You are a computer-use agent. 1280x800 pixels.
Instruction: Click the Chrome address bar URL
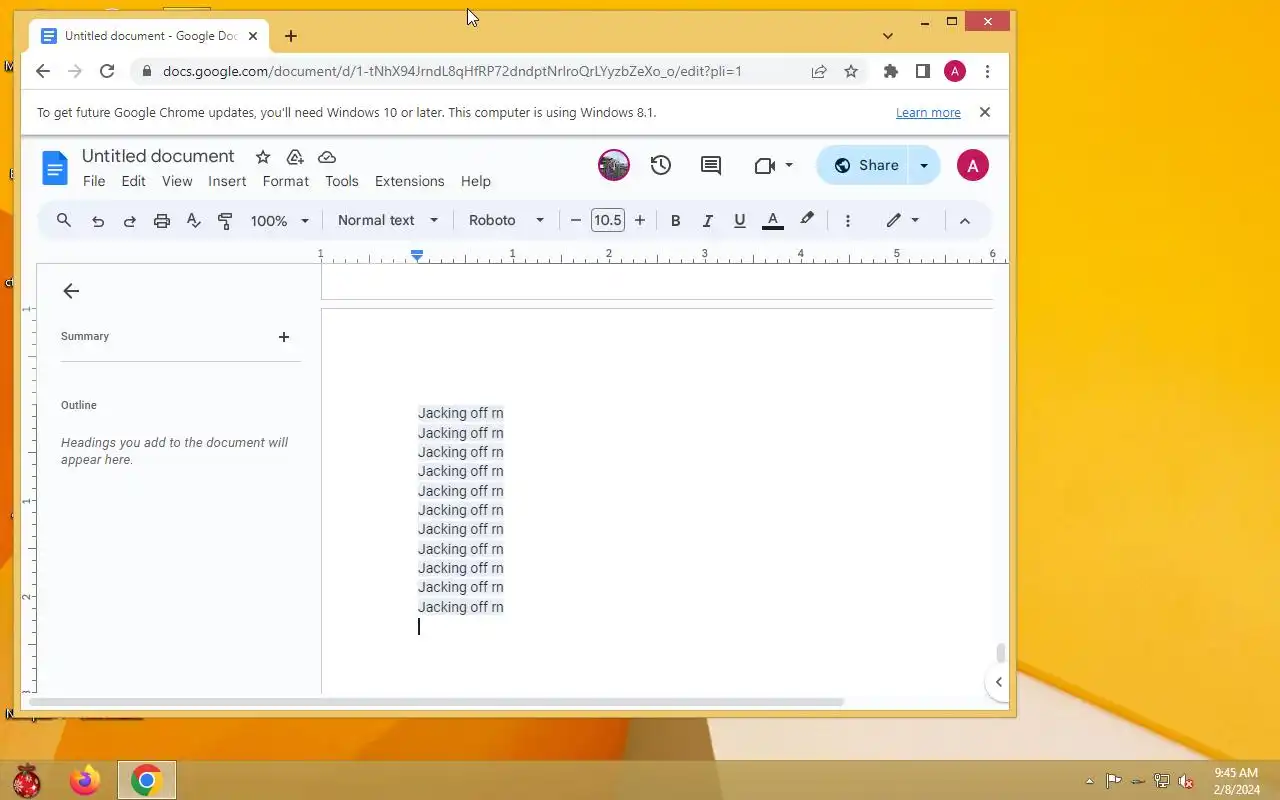click(x=452, y=71)
